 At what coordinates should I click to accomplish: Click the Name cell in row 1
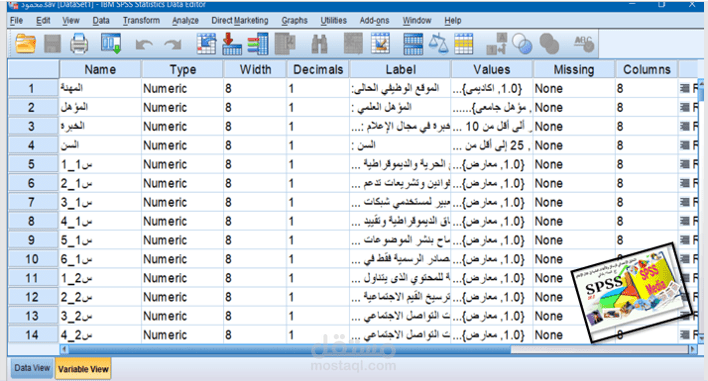100,88
